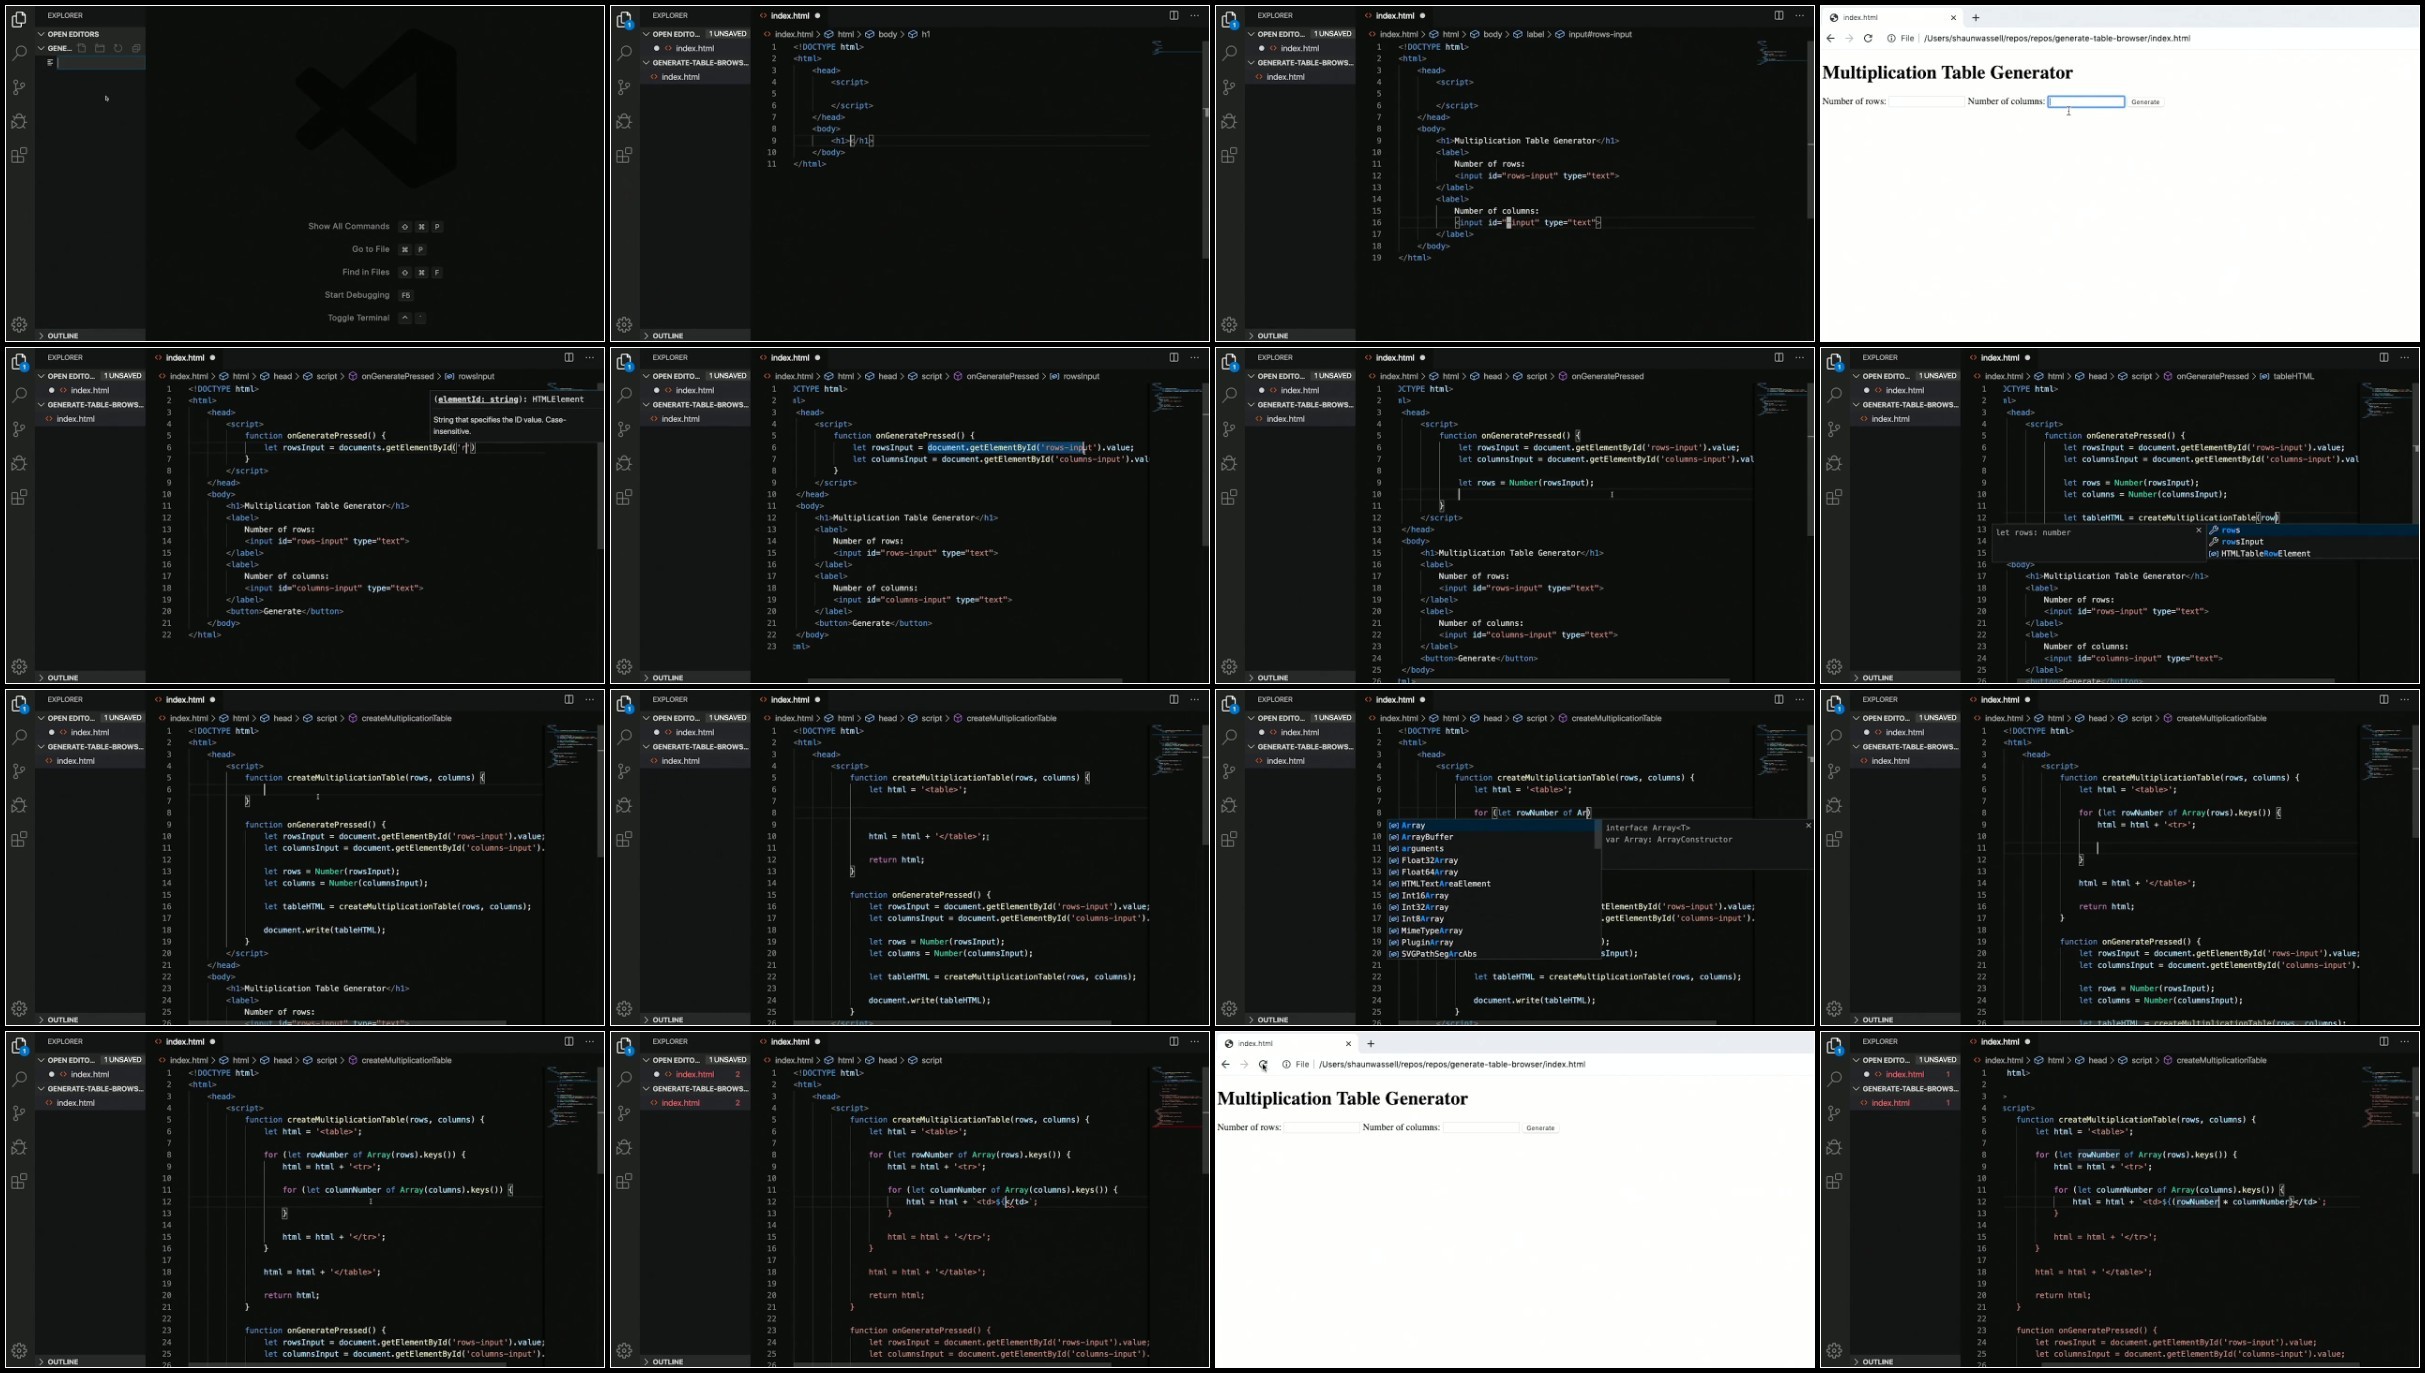
Task: Click Number of rows field in bottom-row browser
Action: click(1321, 1128)
